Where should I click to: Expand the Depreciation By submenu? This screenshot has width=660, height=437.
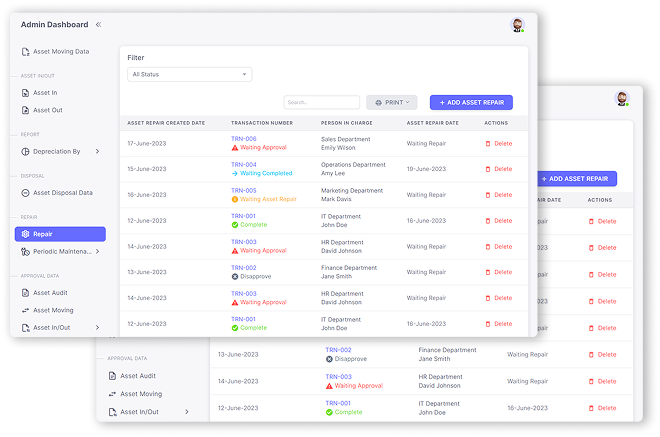pyautogui.click(x=97, y=152)
